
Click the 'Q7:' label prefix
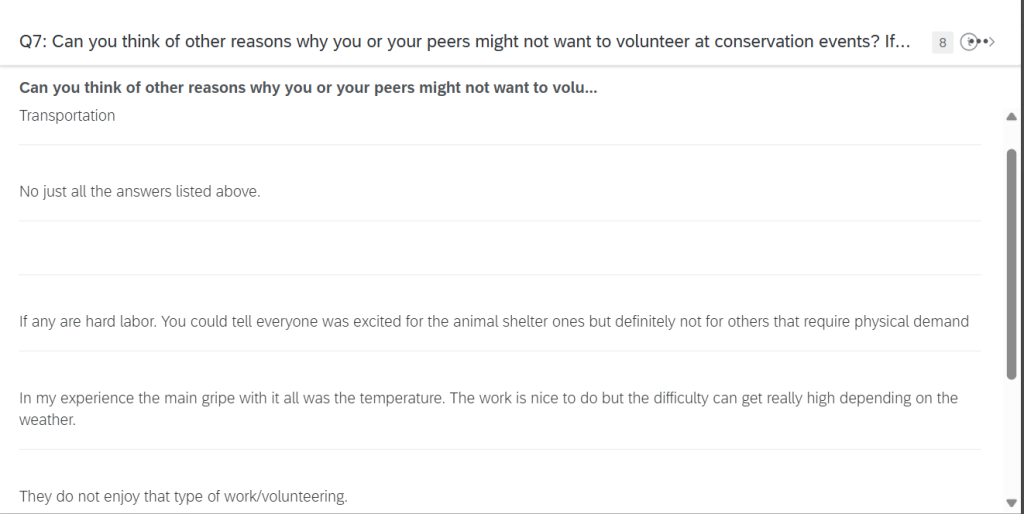pyautogui.click(x=33, y=42)
